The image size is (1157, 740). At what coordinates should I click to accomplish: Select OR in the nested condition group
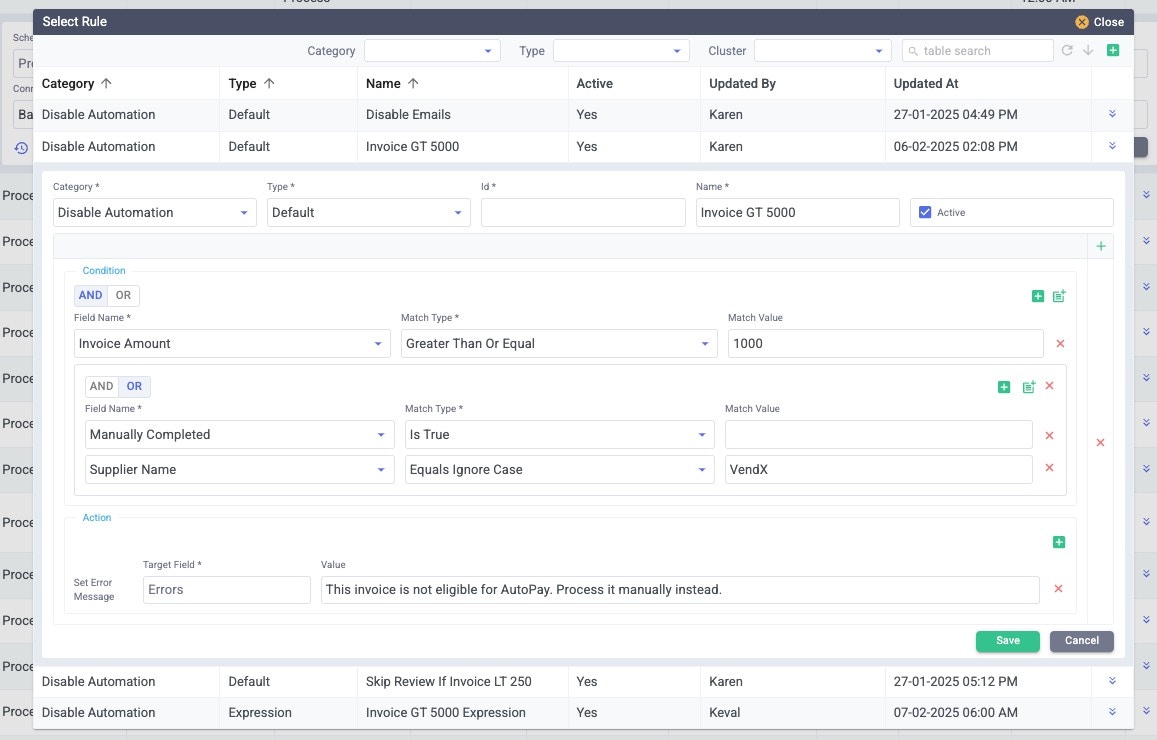tap(134, 386)
